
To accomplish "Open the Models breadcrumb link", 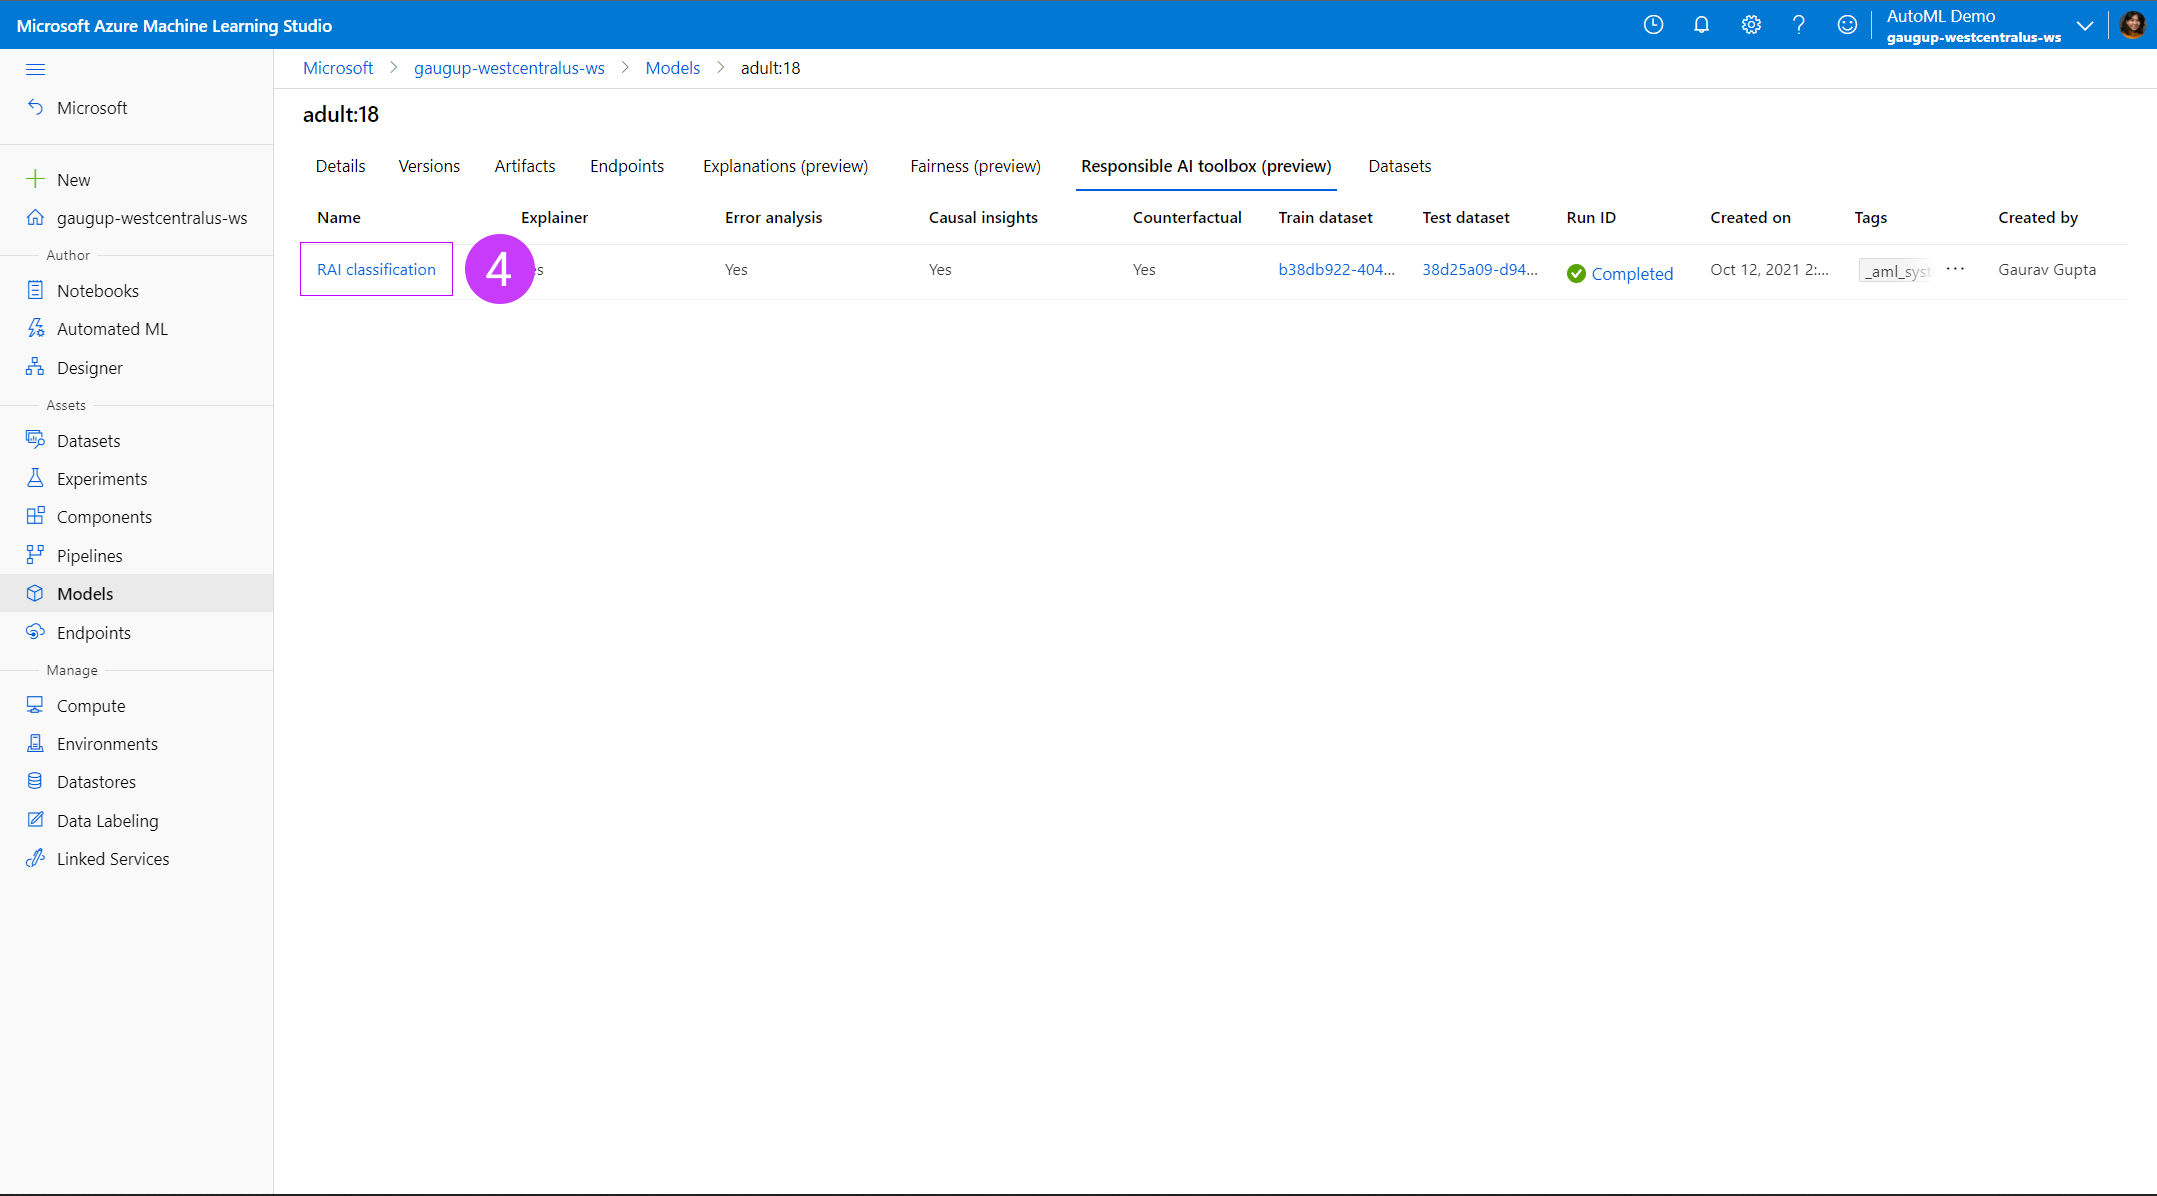I will click(x=672, y=68).
